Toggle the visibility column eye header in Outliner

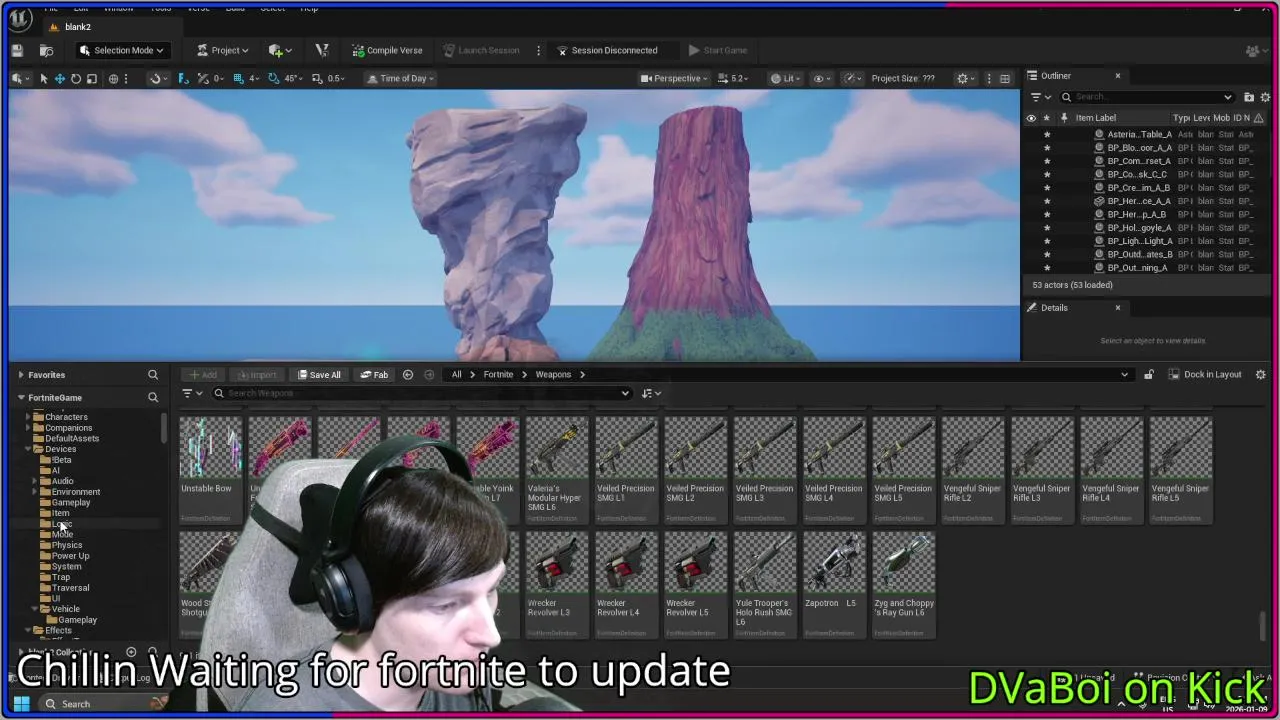(1031, 117)
